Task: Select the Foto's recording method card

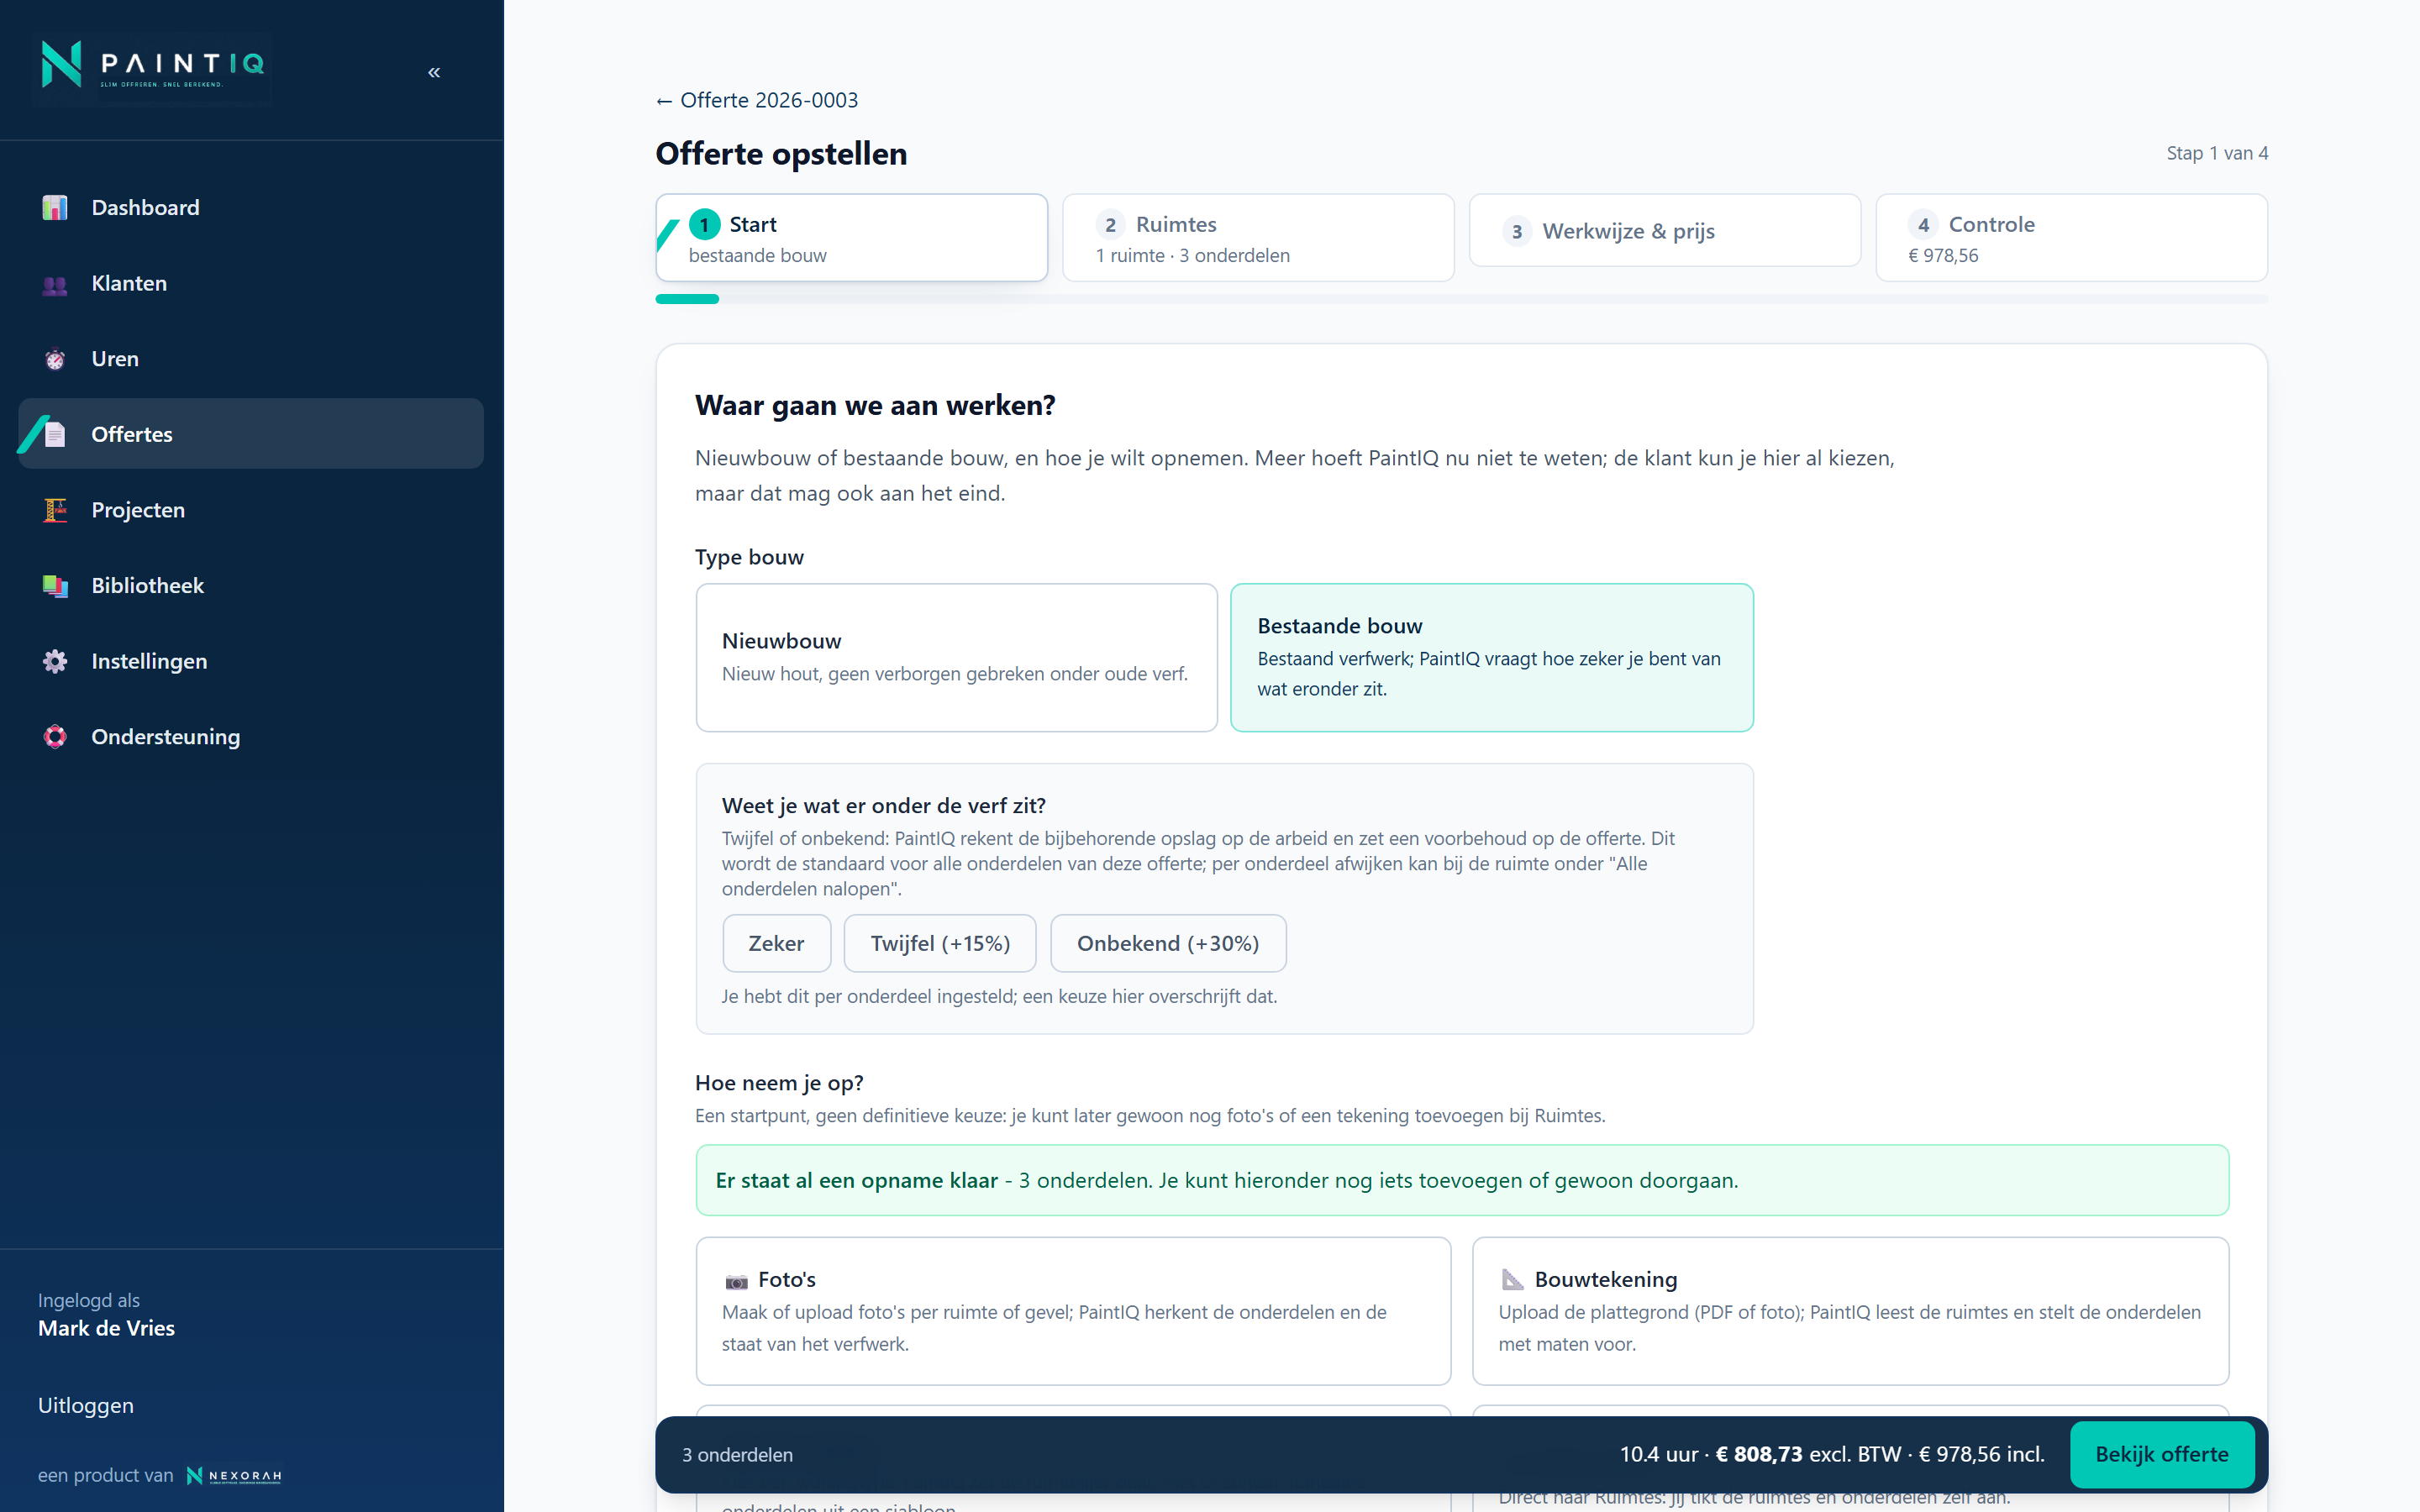Action: (x=1073, y=1311)
